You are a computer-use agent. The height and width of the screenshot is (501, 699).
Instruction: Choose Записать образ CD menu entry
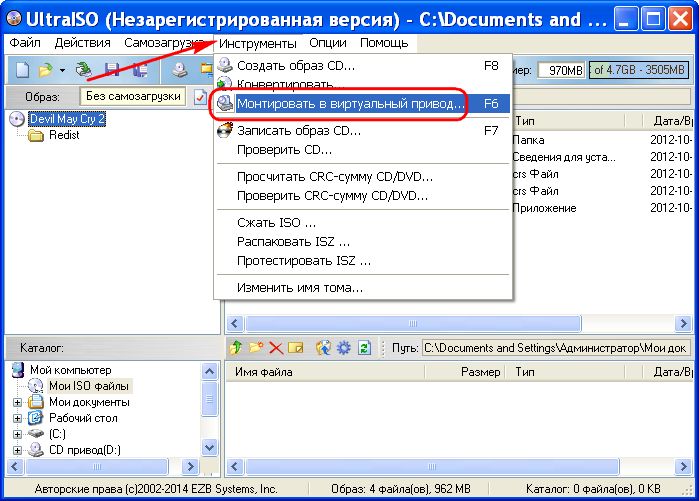click(299, 130)
